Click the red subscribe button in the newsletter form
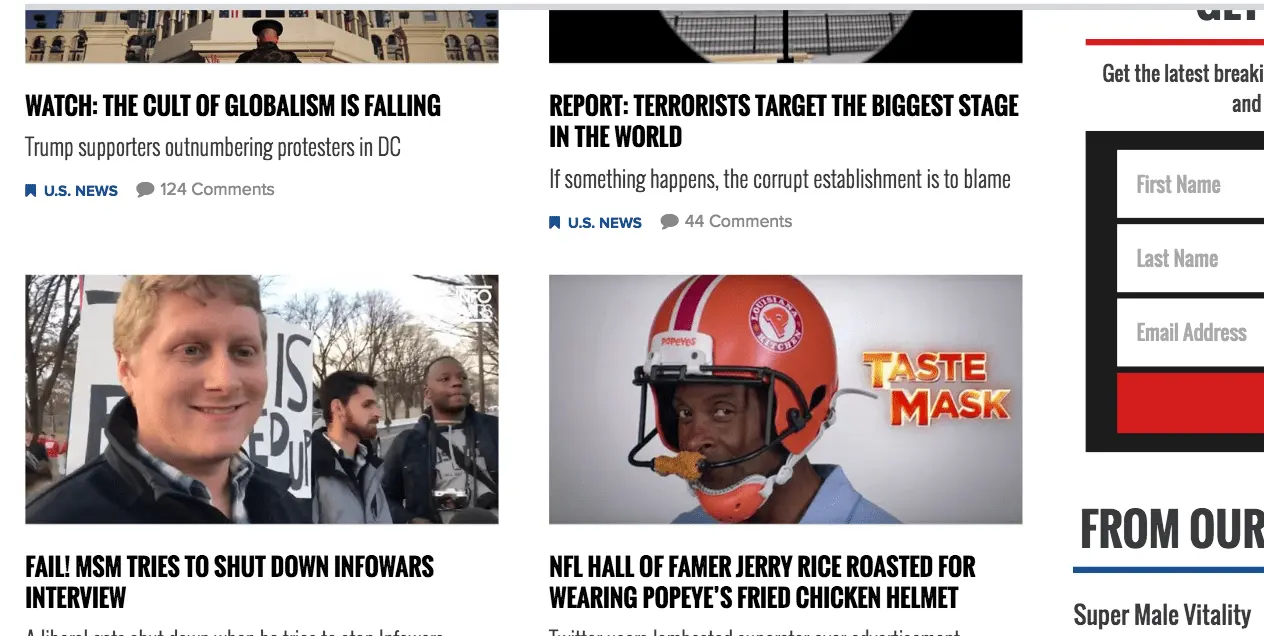 click(x=1190, y=403)
